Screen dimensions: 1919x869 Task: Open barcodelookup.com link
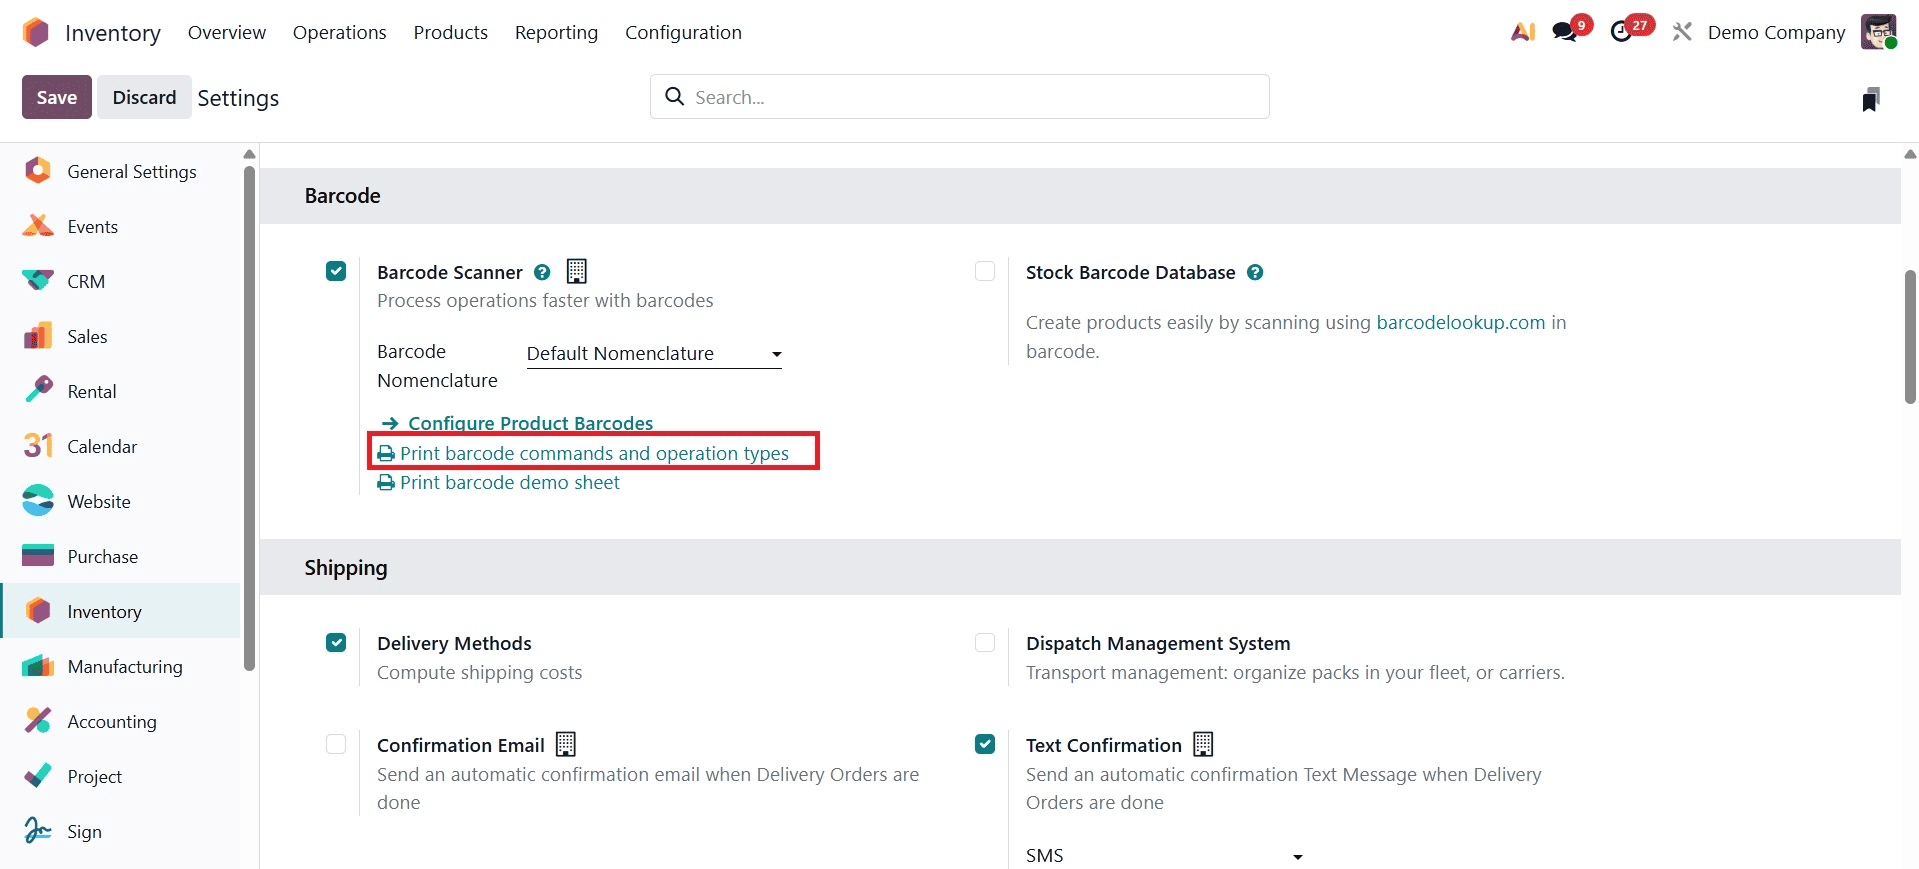coord(1461,322)
